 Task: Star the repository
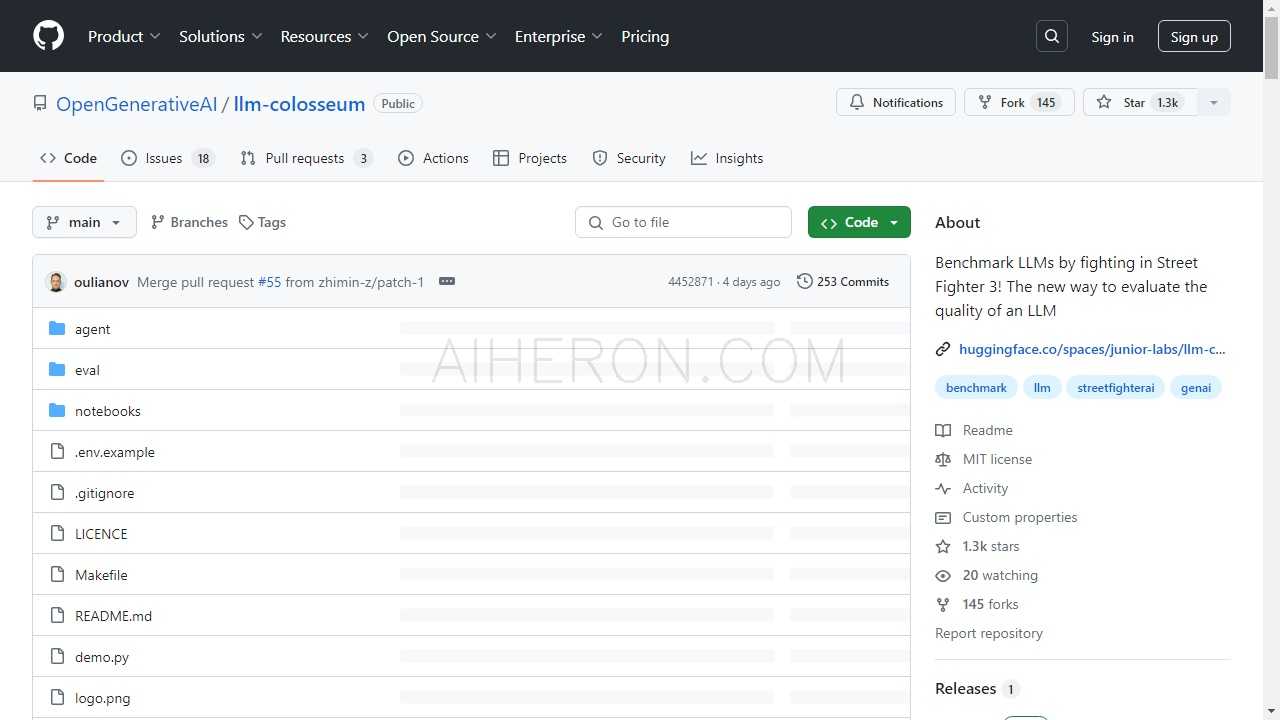coord(1140,102)
